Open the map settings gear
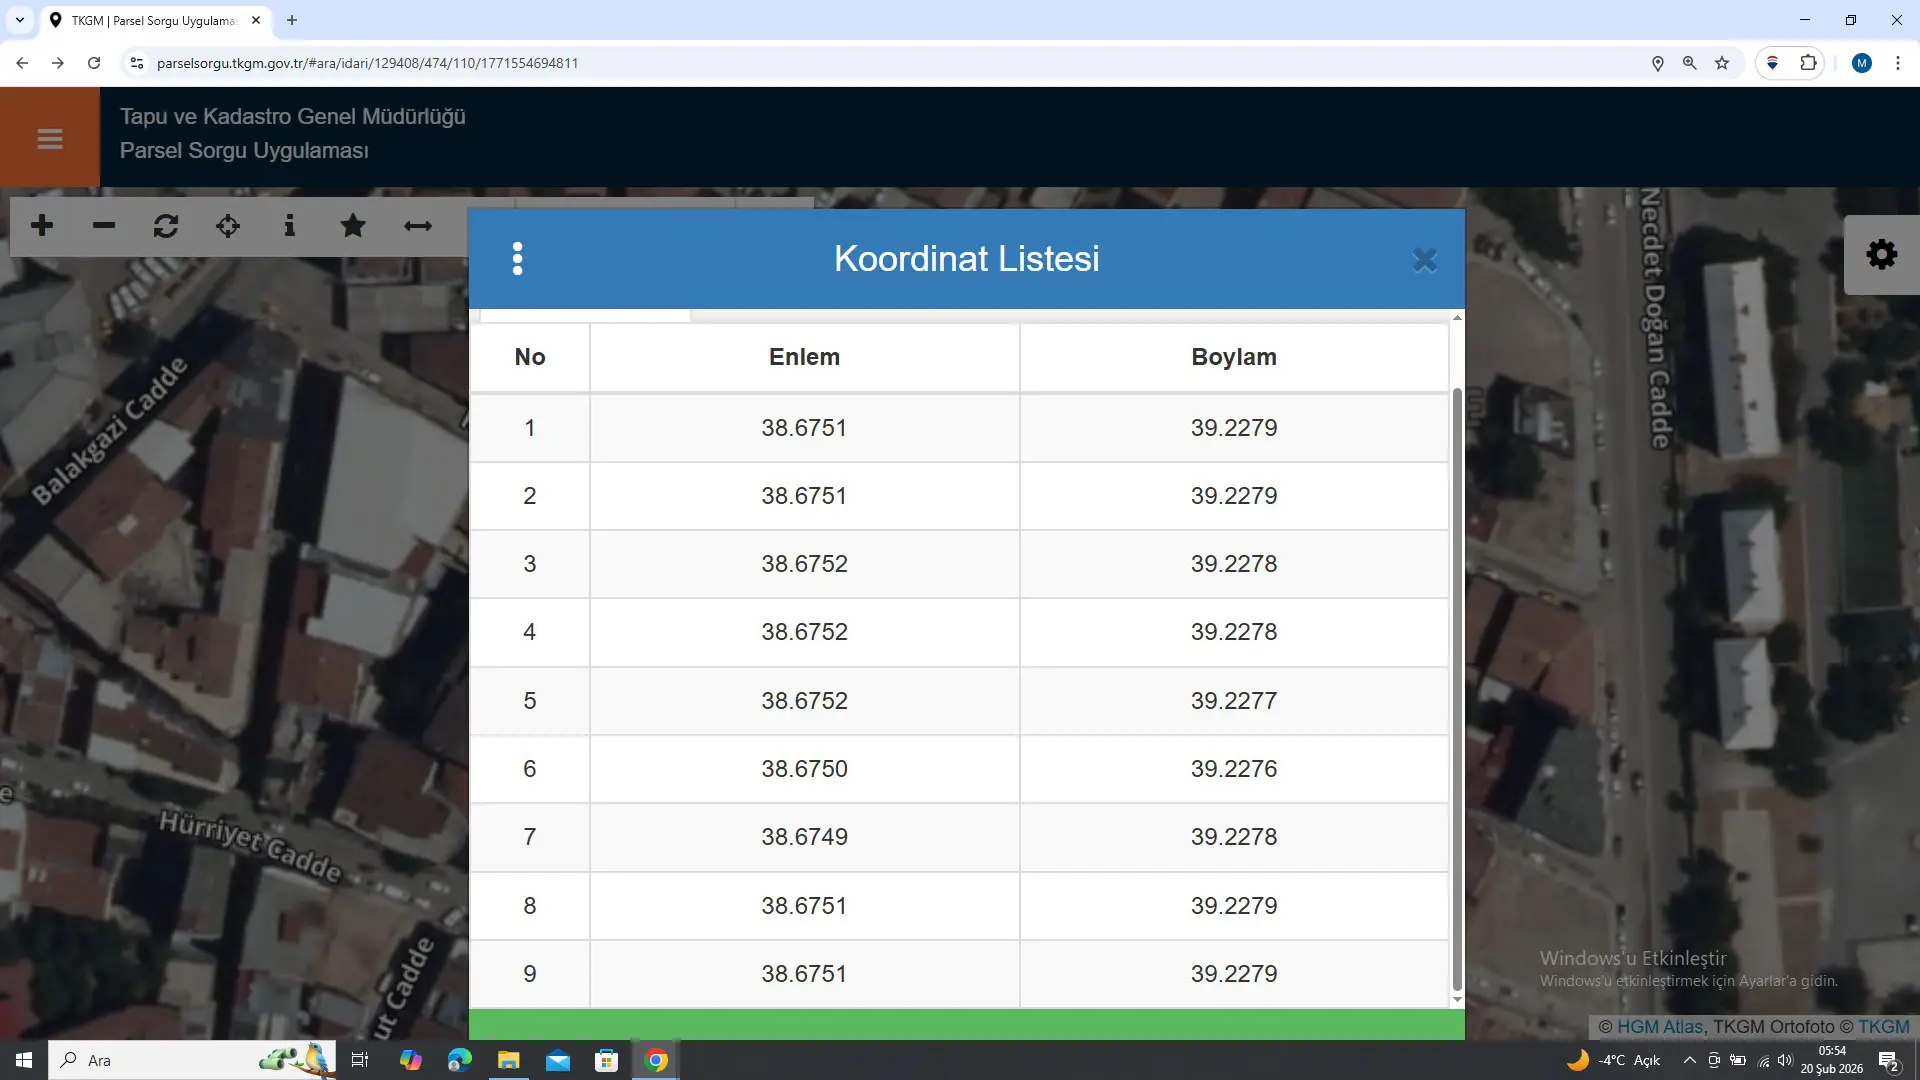The height and width of the screenshot is (1080, 1920). (x=1882, y=254)
